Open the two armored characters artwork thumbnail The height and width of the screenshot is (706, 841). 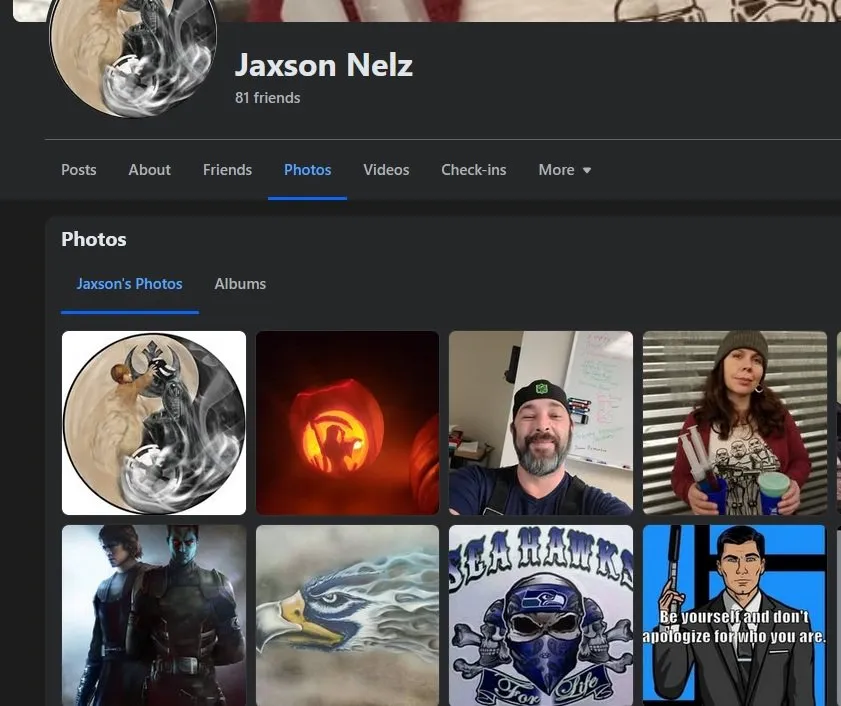pyautogui.click(x=154, y=614)
